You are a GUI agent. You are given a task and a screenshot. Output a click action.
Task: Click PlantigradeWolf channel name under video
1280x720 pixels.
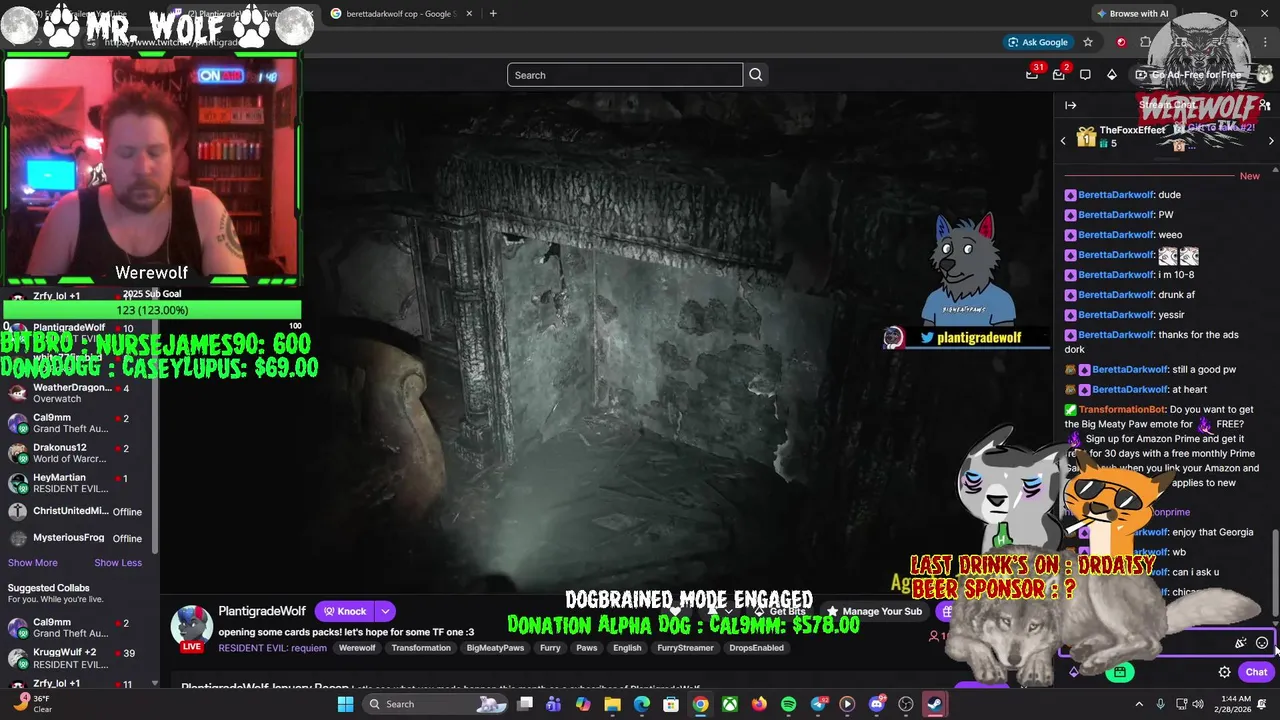coord(262,611)
